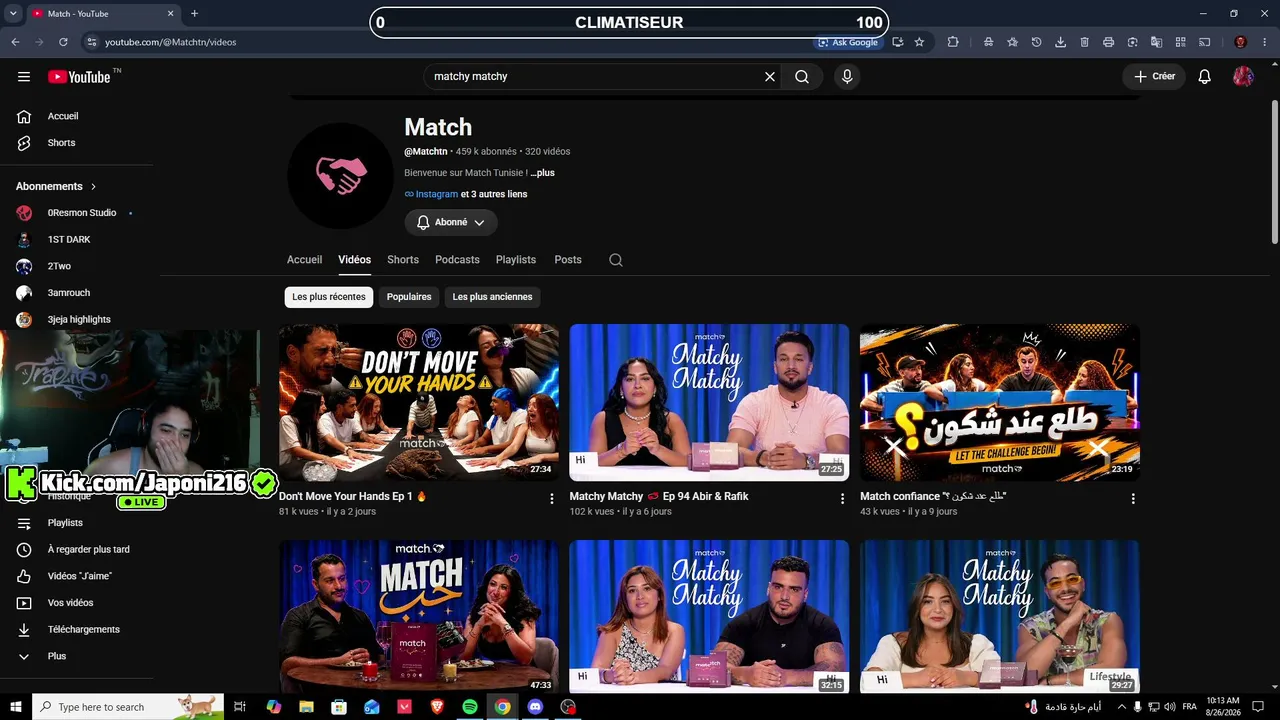Play the Don't Move Your Hands thumbnail
Screen dimensions: 1280x720
coord(419,402)
